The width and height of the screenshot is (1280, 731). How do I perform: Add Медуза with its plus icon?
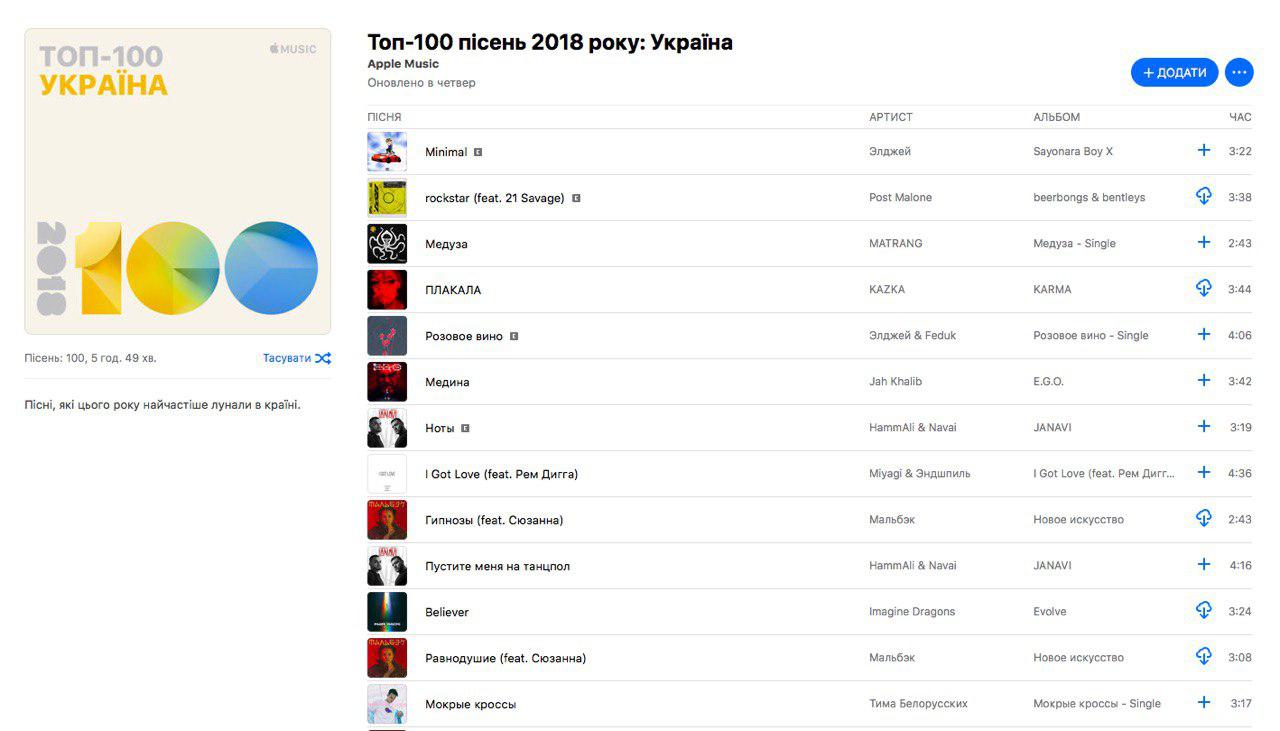pyautogui.click(x=1204, y=243)
